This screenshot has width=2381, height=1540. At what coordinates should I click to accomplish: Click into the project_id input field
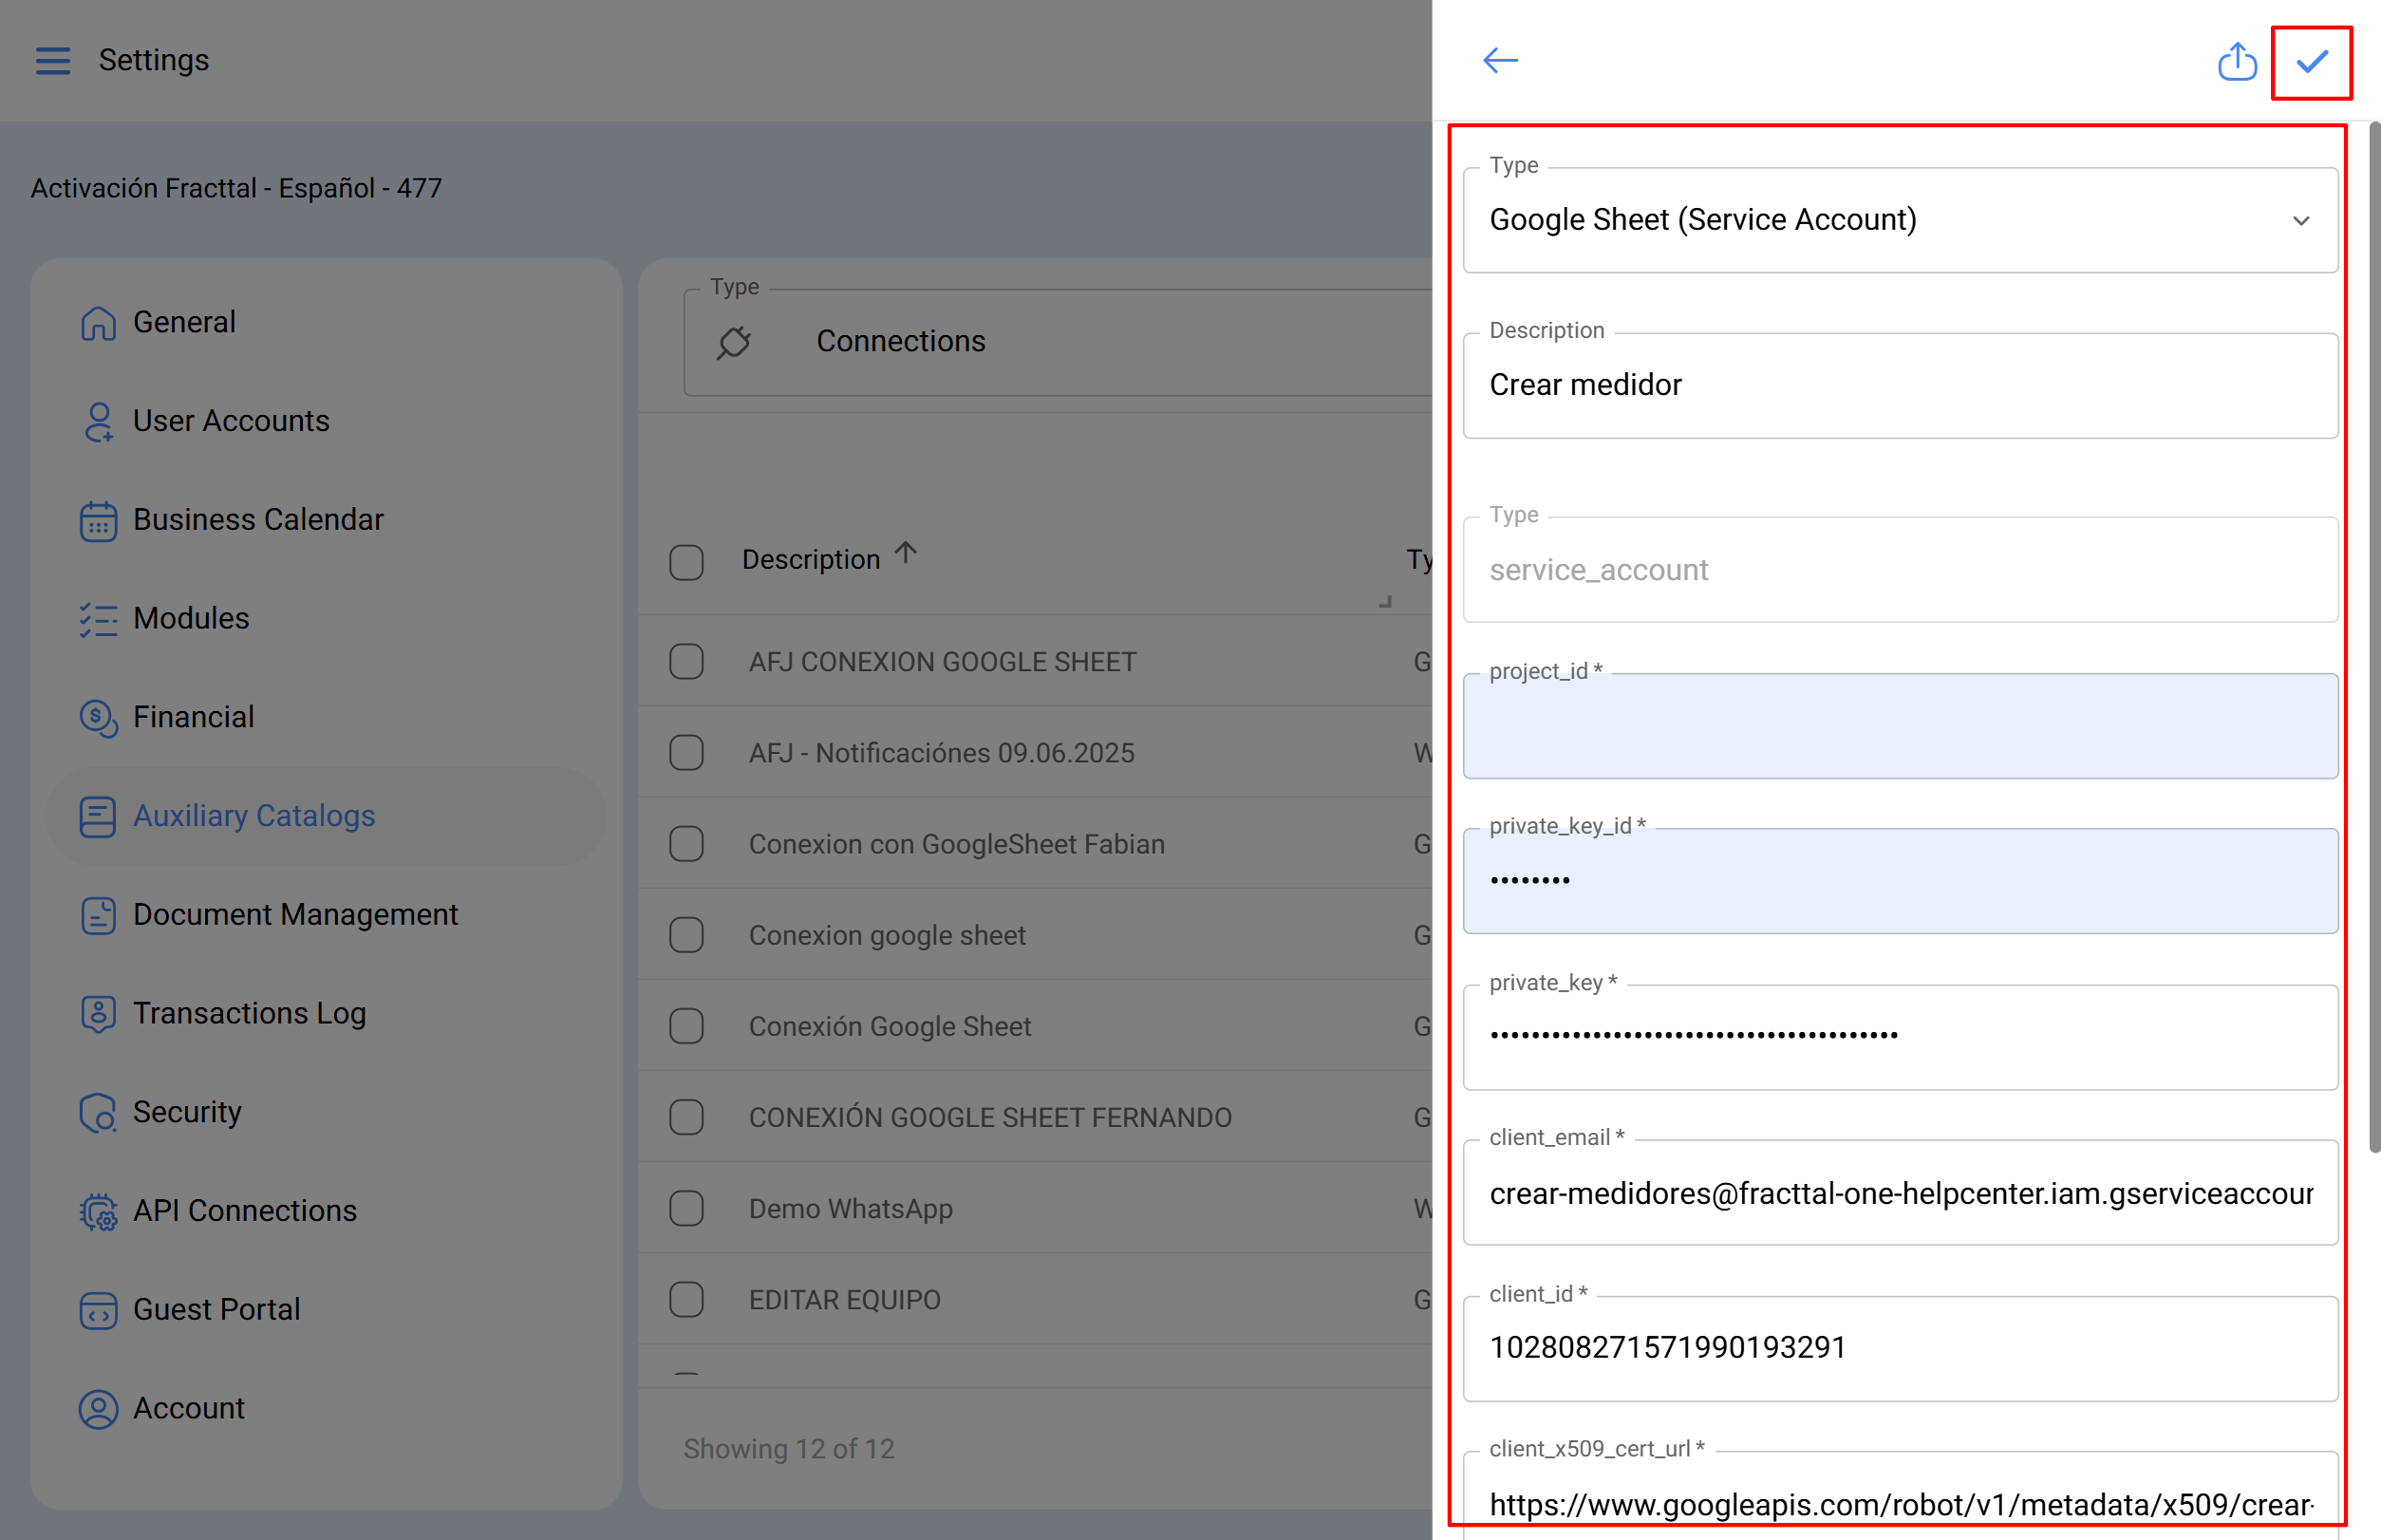(1900, 726)
